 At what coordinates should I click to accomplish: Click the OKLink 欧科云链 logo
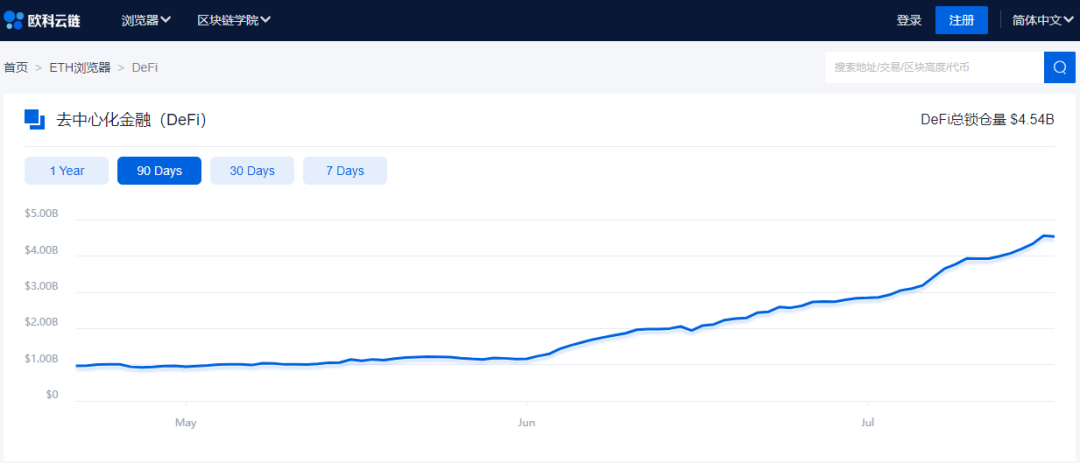tap(43, 20)
